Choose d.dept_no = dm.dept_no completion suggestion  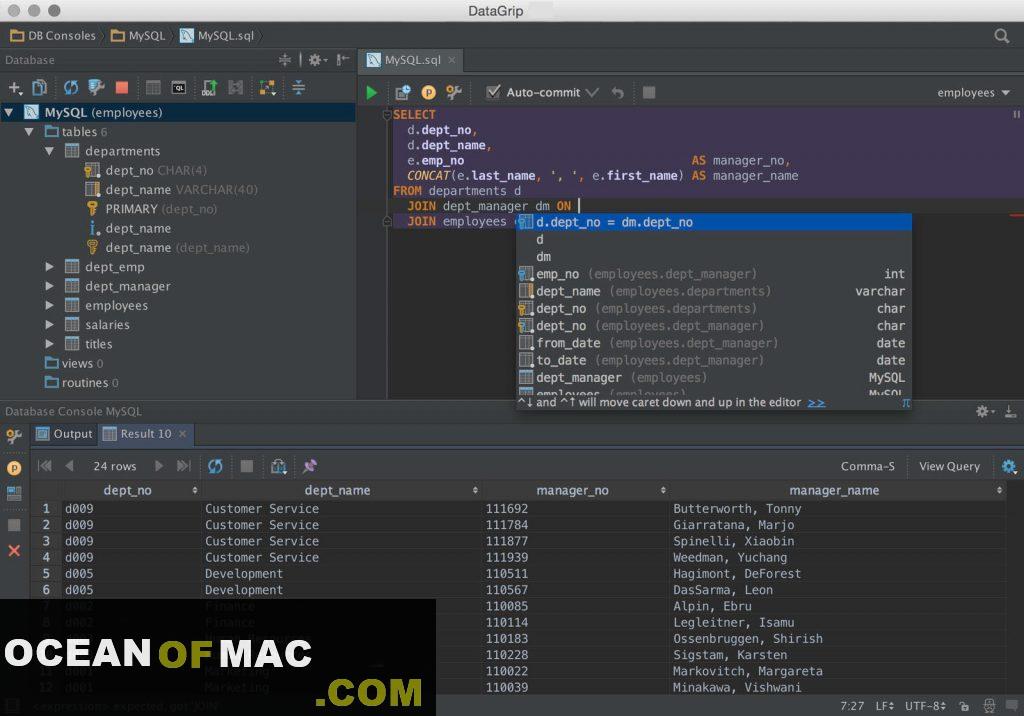(714, 222)
